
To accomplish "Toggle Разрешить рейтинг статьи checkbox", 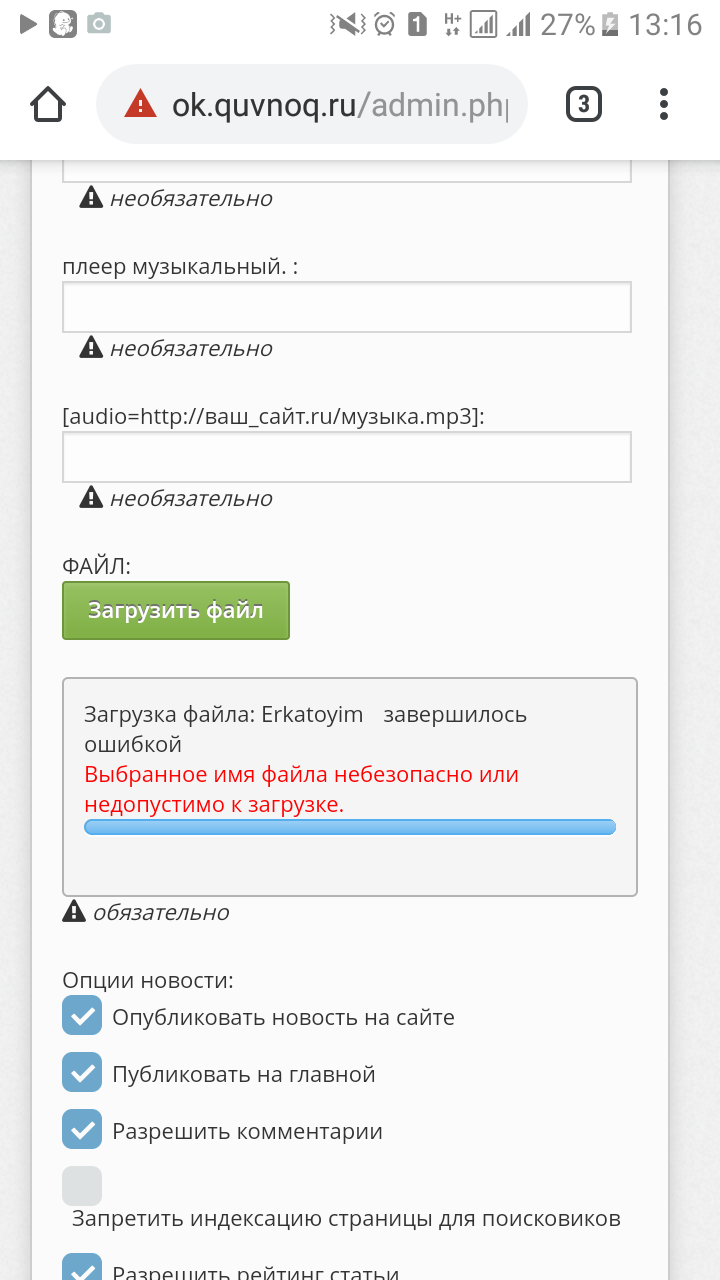I will click(82, 1268).
